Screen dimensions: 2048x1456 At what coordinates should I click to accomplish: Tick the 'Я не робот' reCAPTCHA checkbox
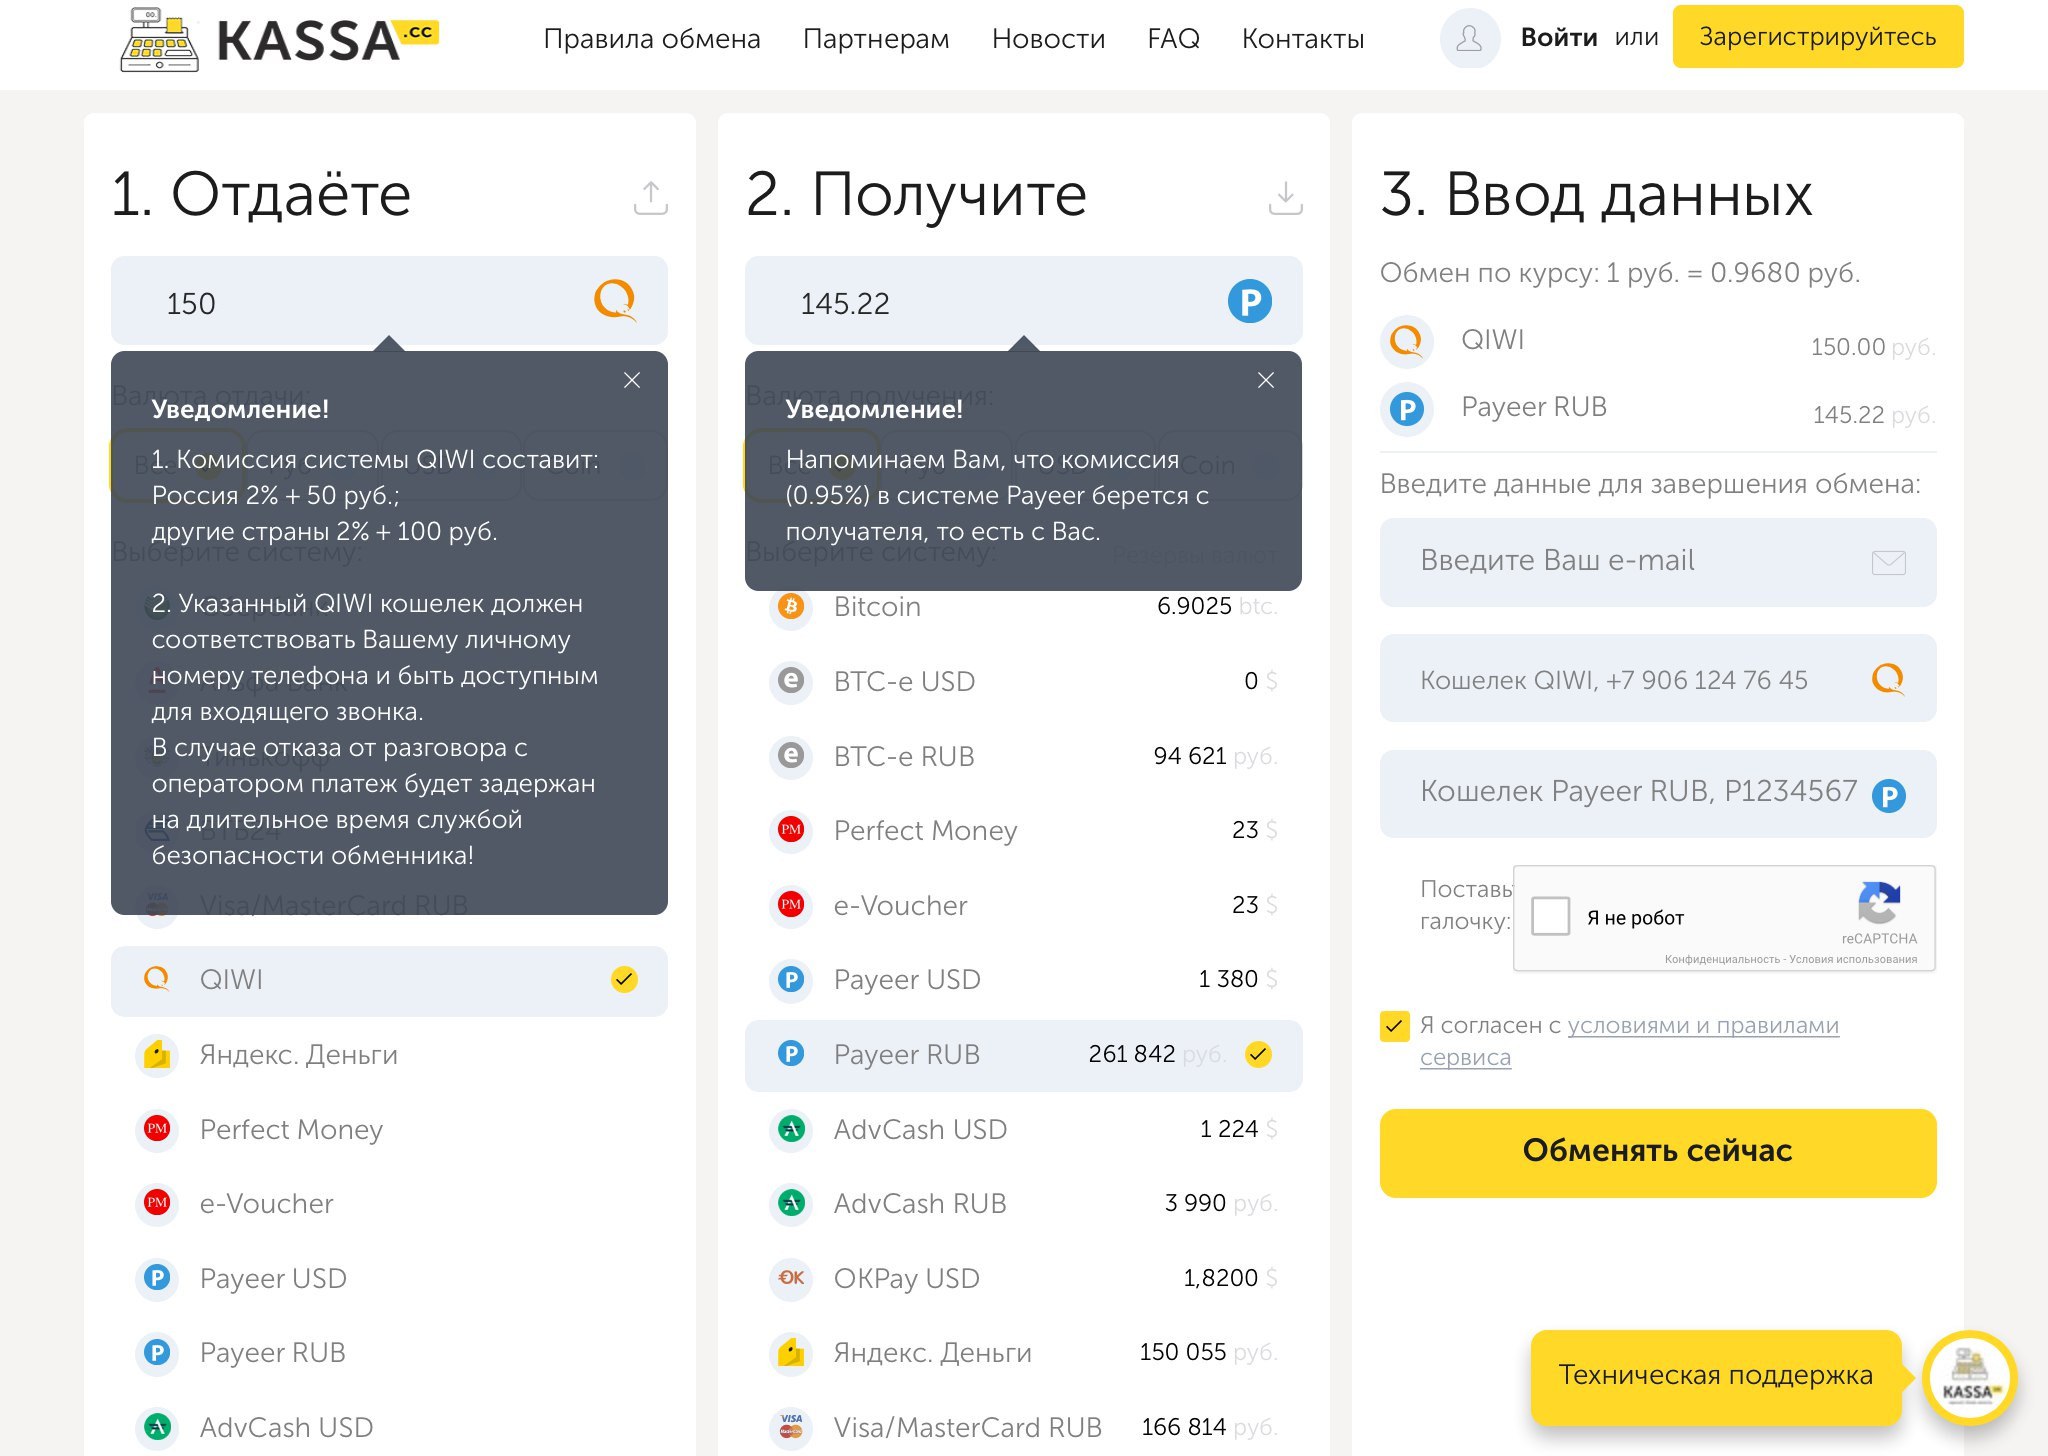[x=1550, y=916]
